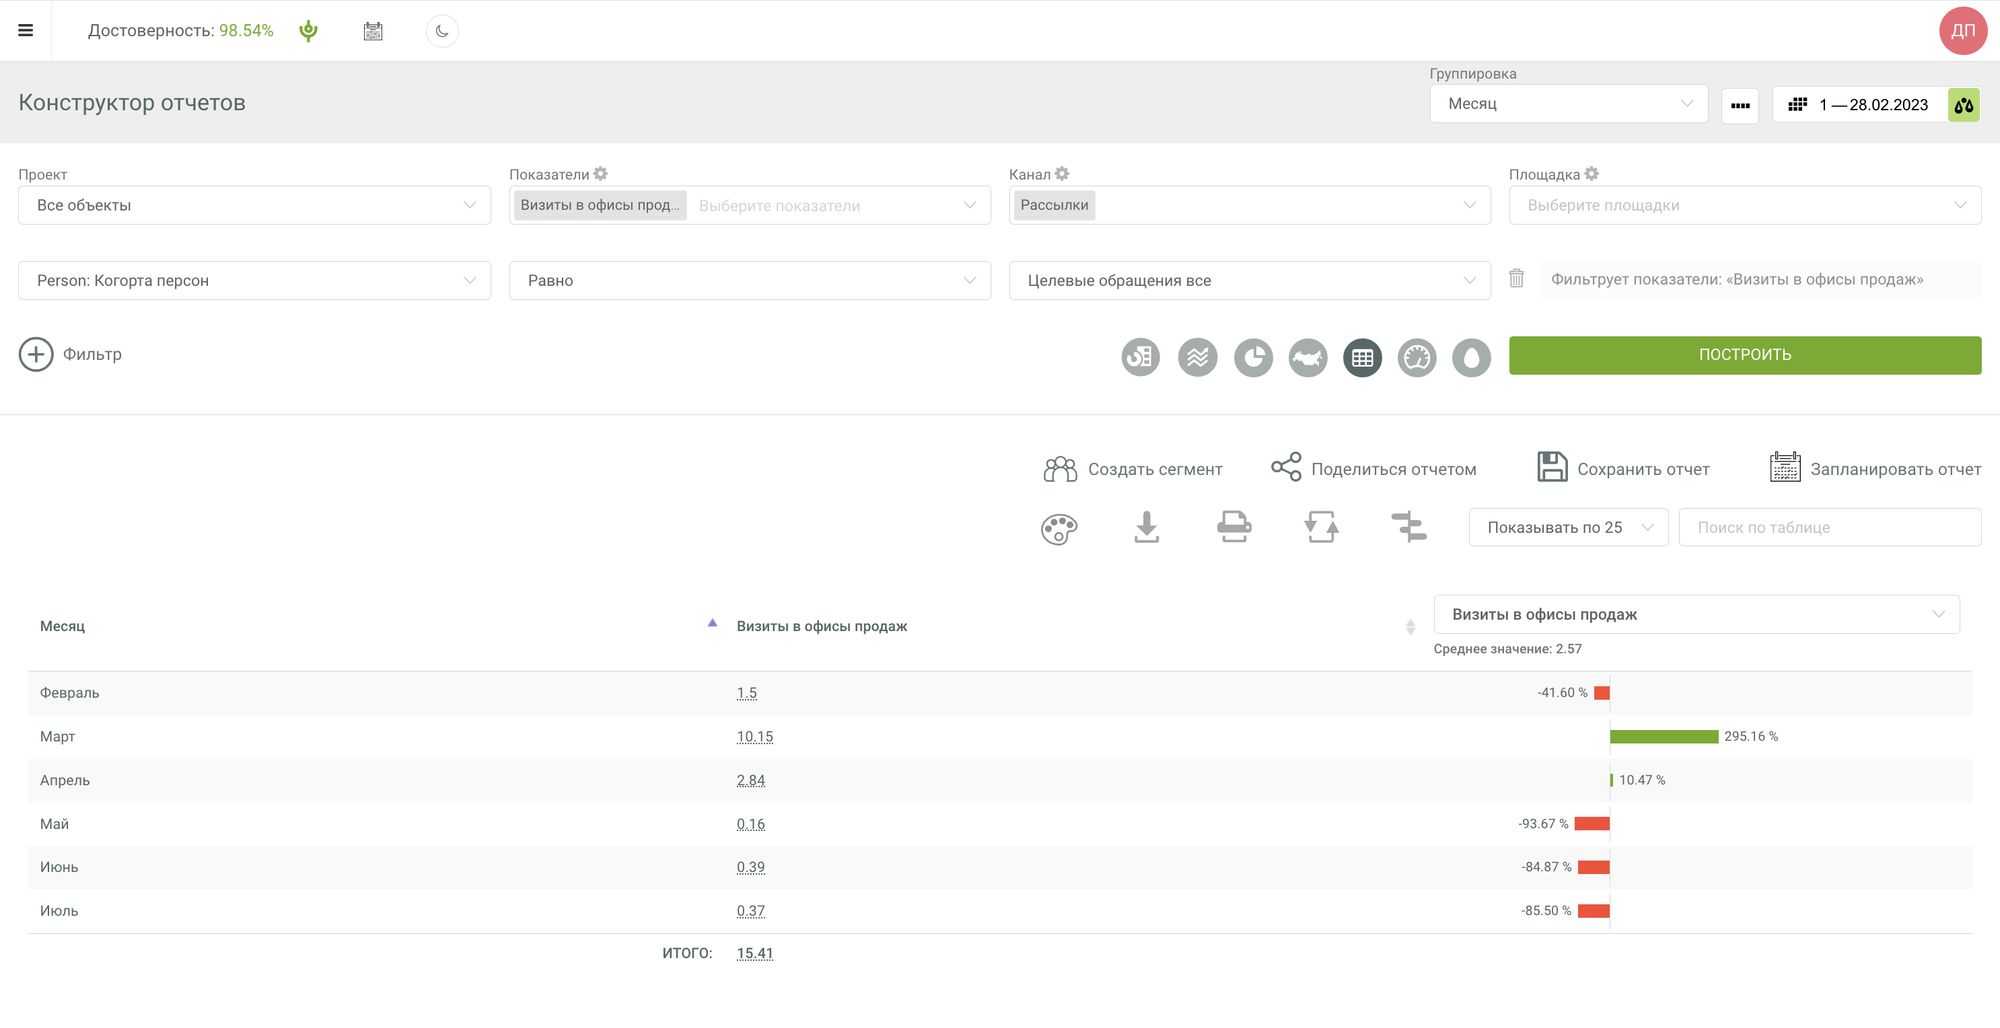Expand the Показывать по 25 dropdown
The width and height of the screenshot is (2000, 1028).
(x=1567, y=527)
